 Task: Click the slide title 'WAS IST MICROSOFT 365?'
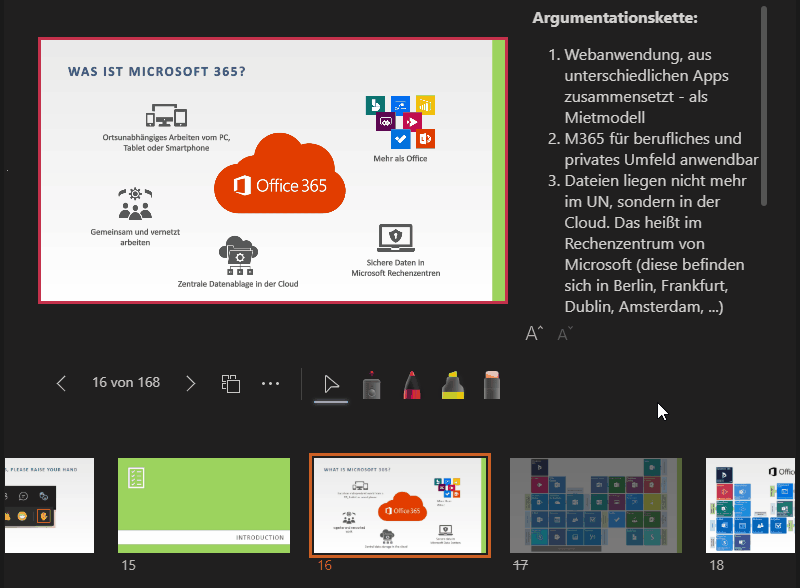point(157,71)
